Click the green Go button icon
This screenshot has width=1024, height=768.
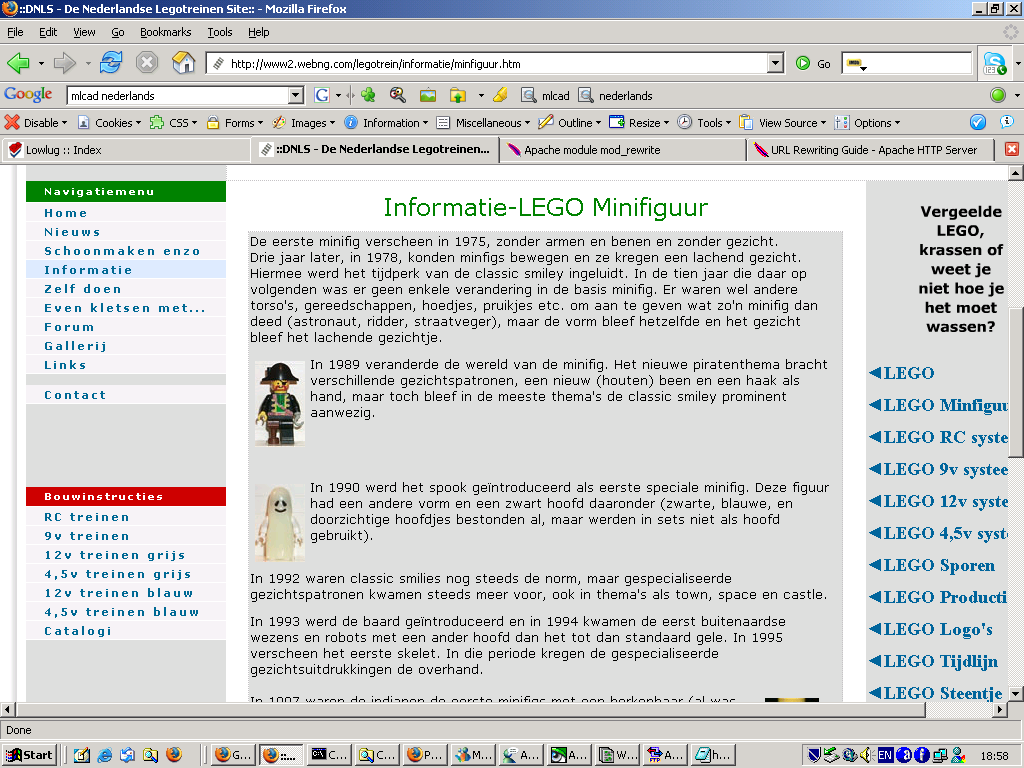pos(803,63)
